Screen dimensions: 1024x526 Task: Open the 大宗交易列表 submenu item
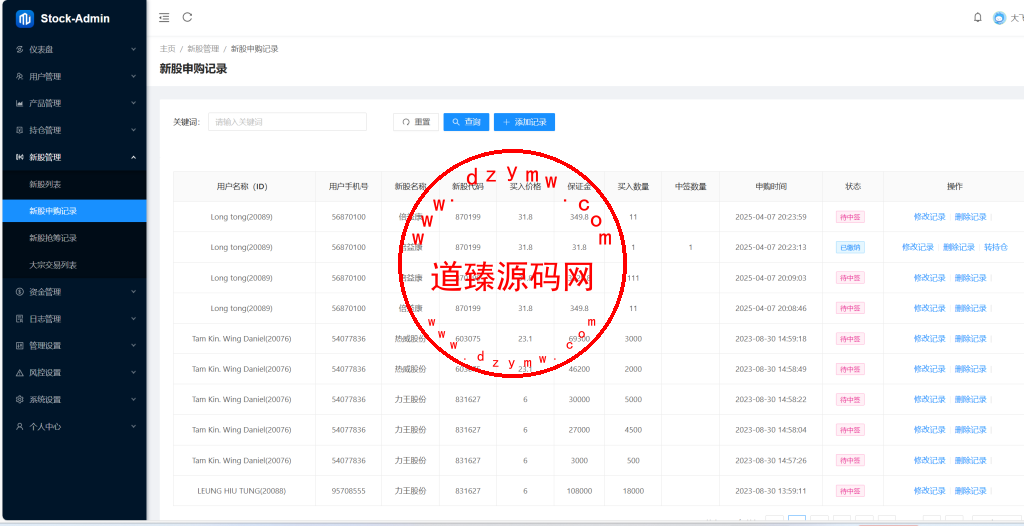point(73,265)
